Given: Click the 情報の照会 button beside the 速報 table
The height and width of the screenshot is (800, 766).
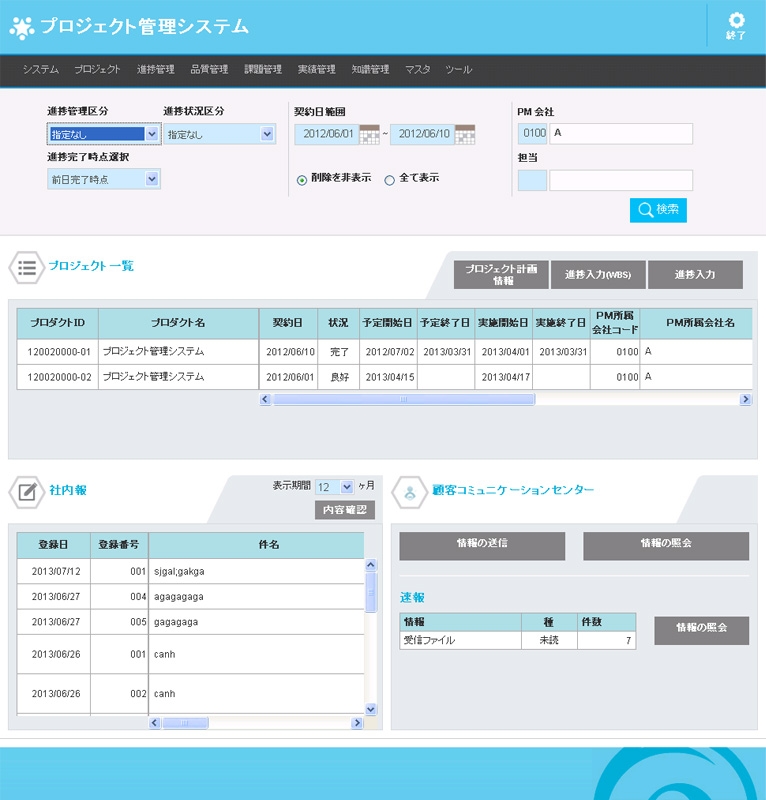Looking at the screenshot, I should pos(702,631).
